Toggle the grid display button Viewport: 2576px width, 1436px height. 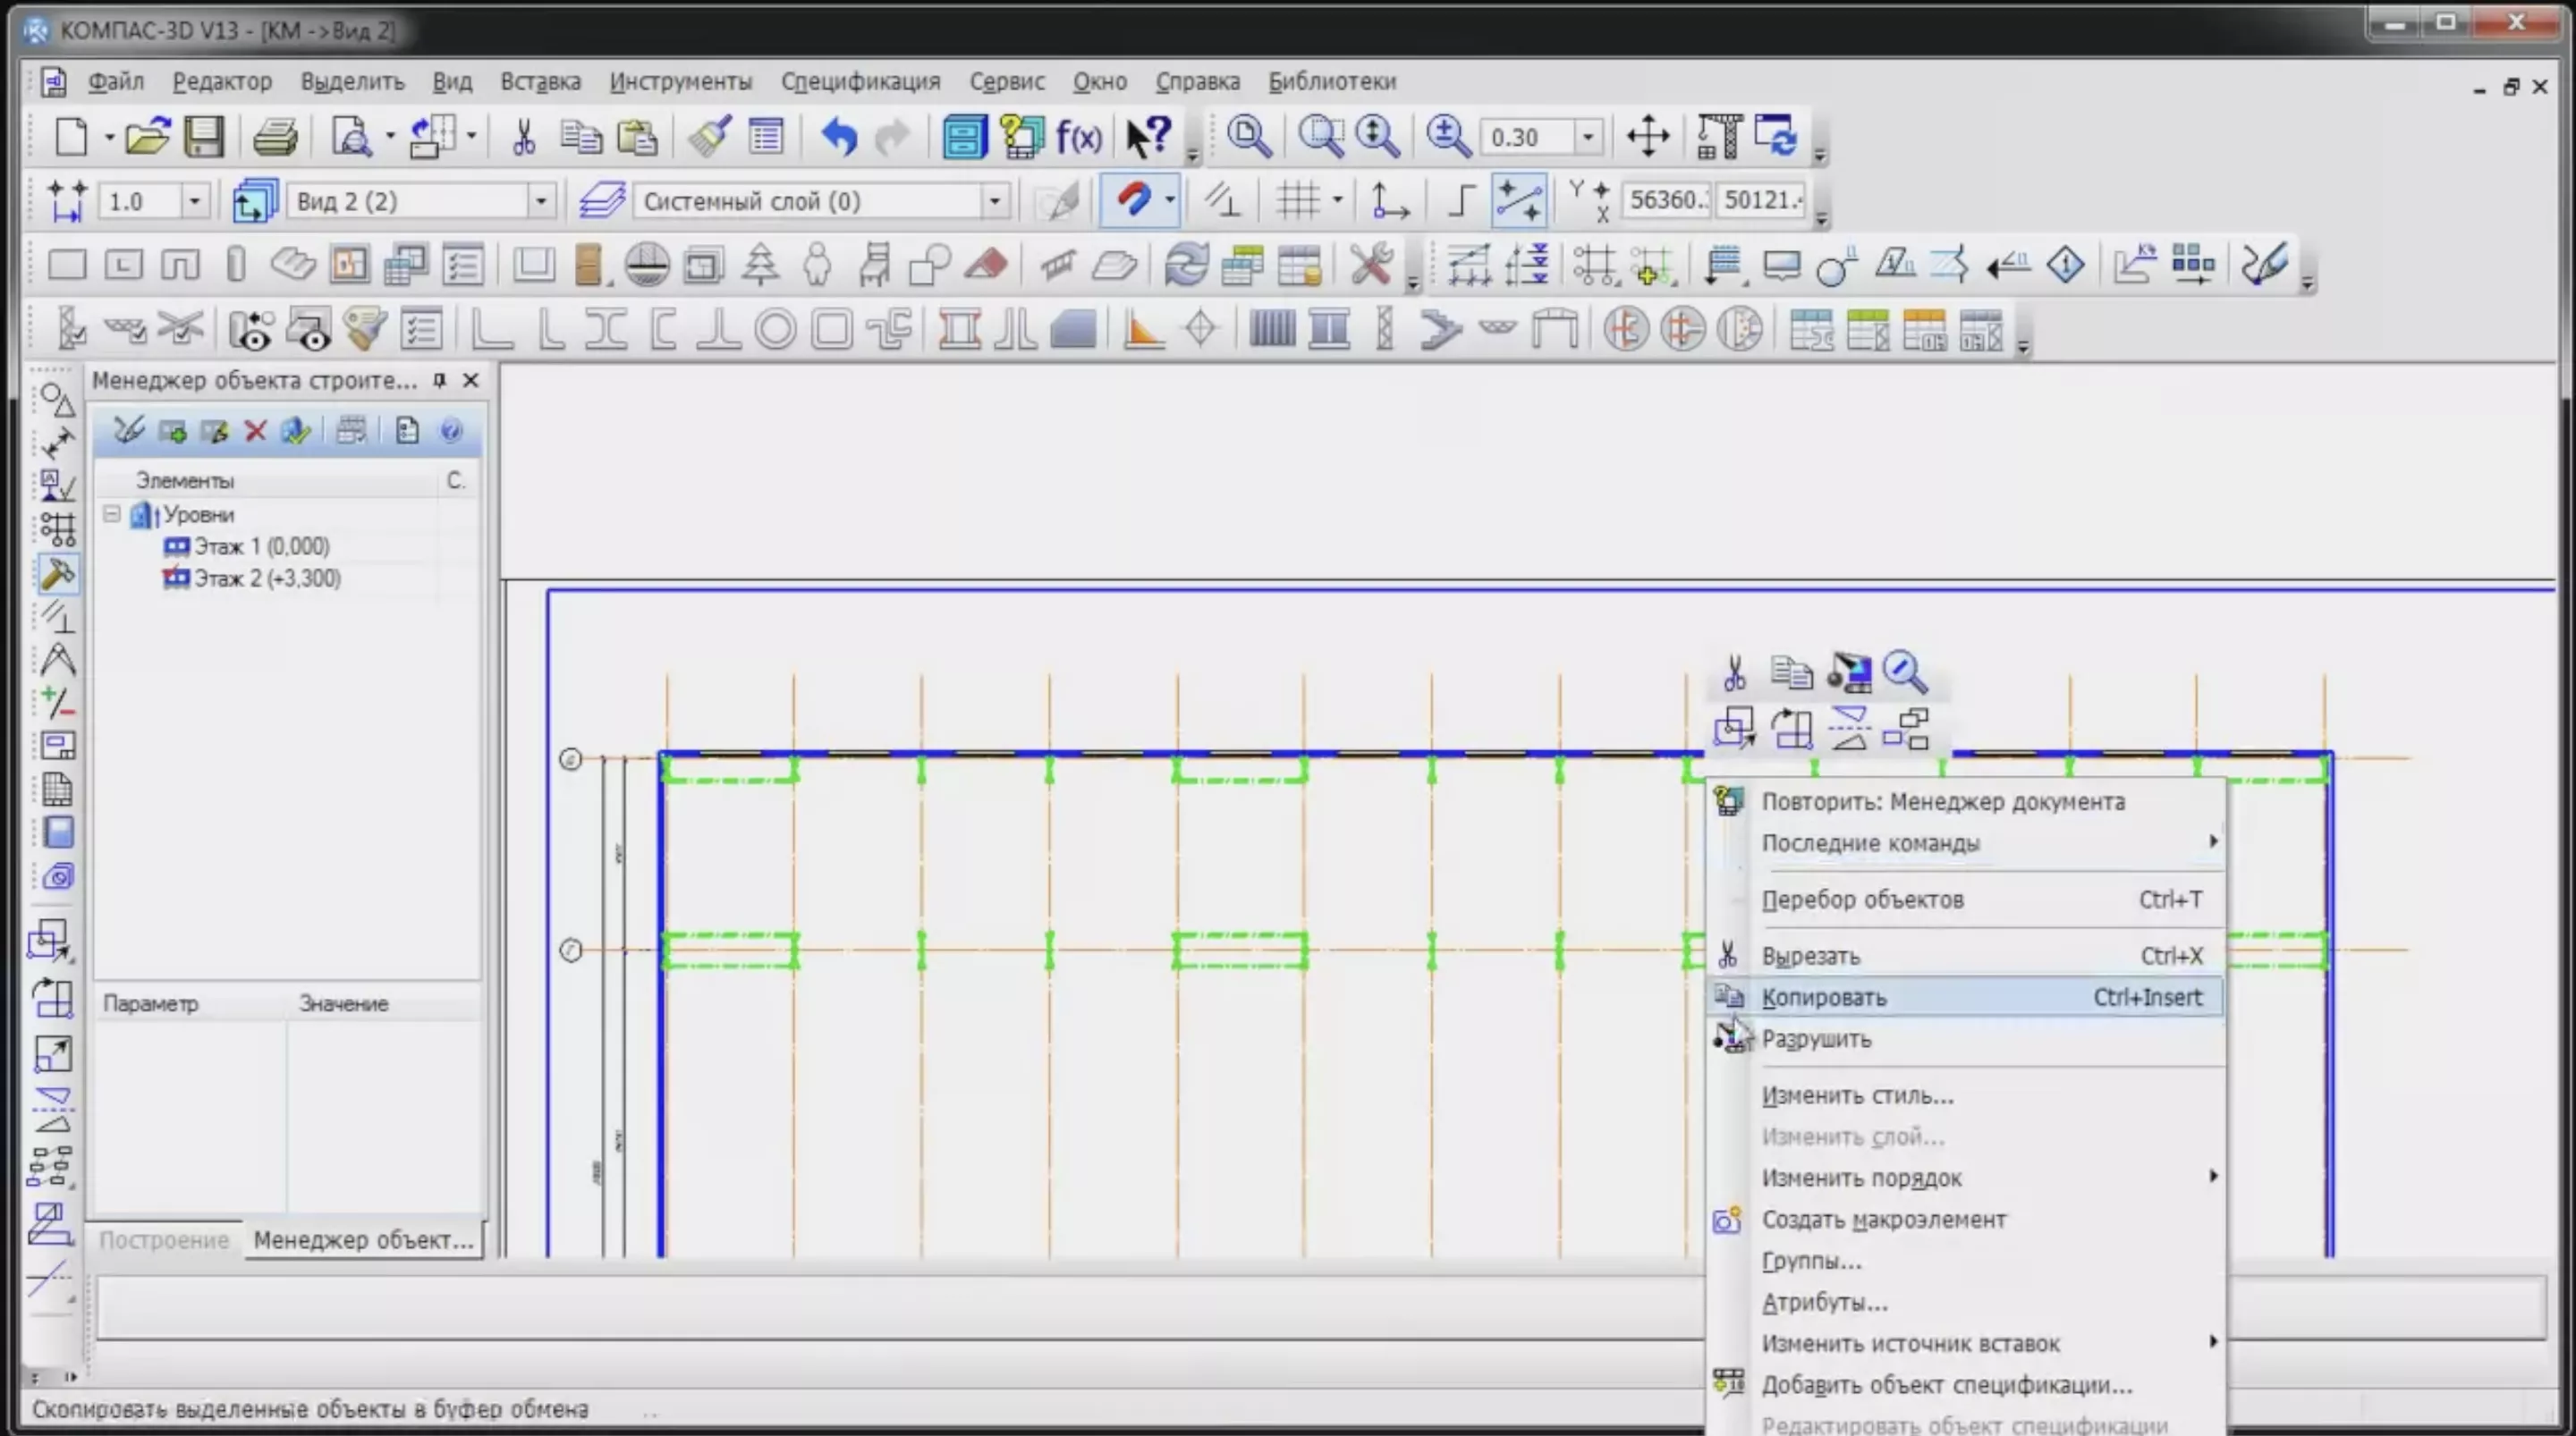(1298, 200)
